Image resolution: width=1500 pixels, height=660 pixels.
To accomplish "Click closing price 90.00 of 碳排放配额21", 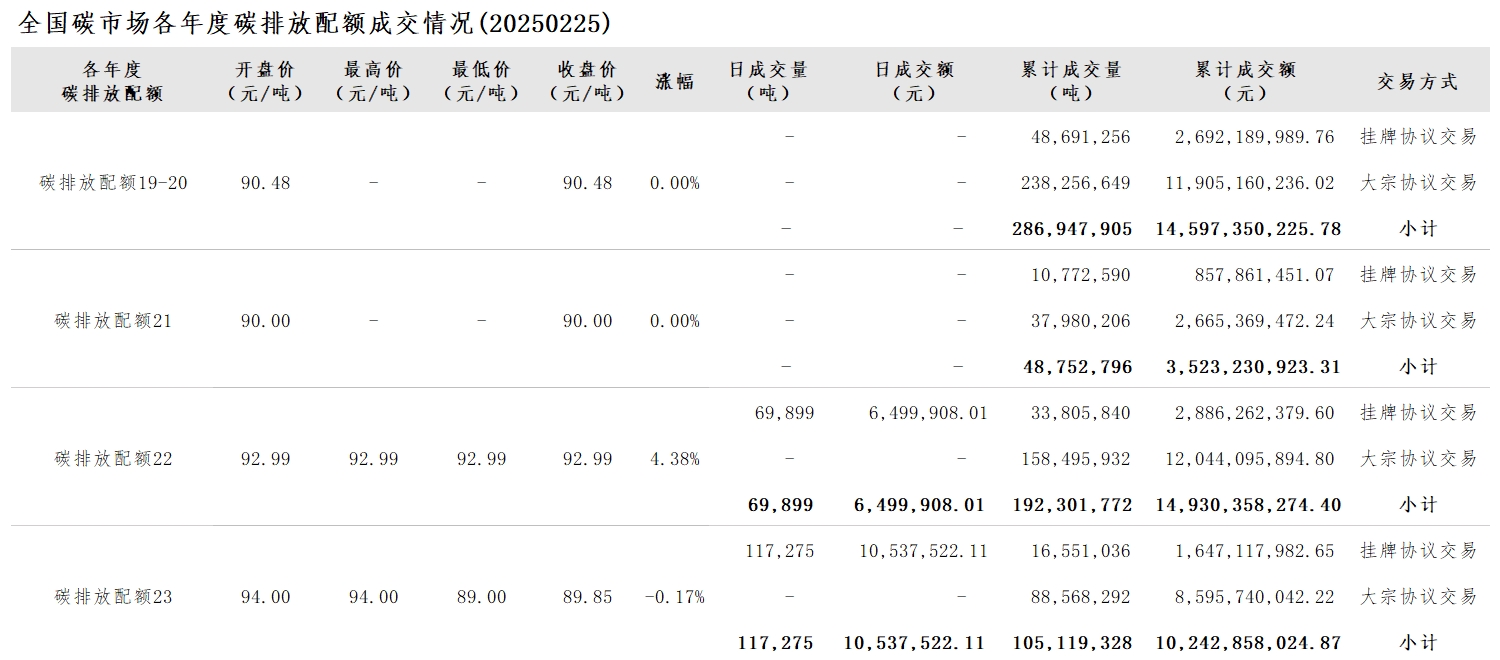I will tap(588, 321).
